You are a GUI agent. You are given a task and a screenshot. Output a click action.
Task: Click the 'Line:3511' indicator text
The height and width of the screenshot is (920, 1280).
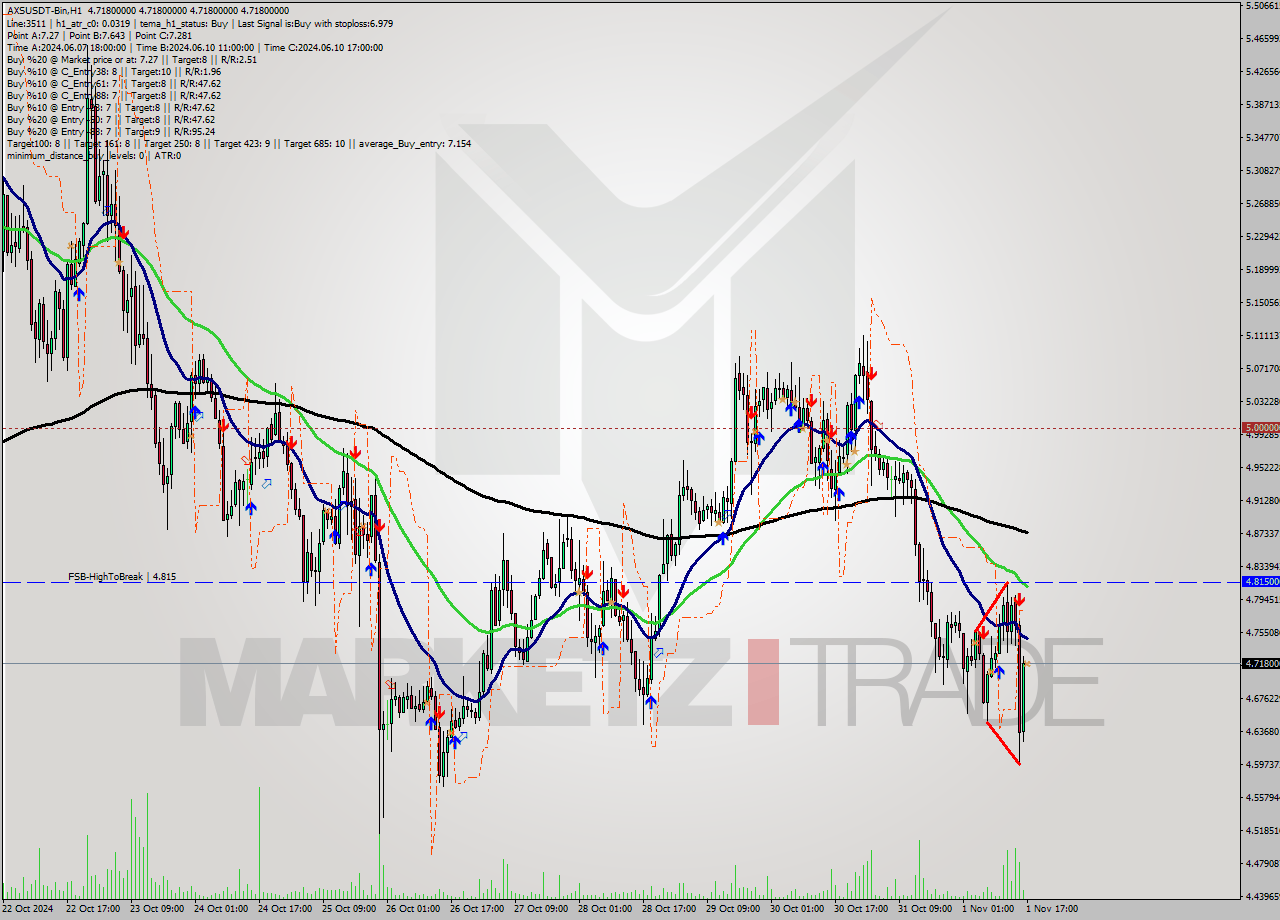click(x=26, y=23)
